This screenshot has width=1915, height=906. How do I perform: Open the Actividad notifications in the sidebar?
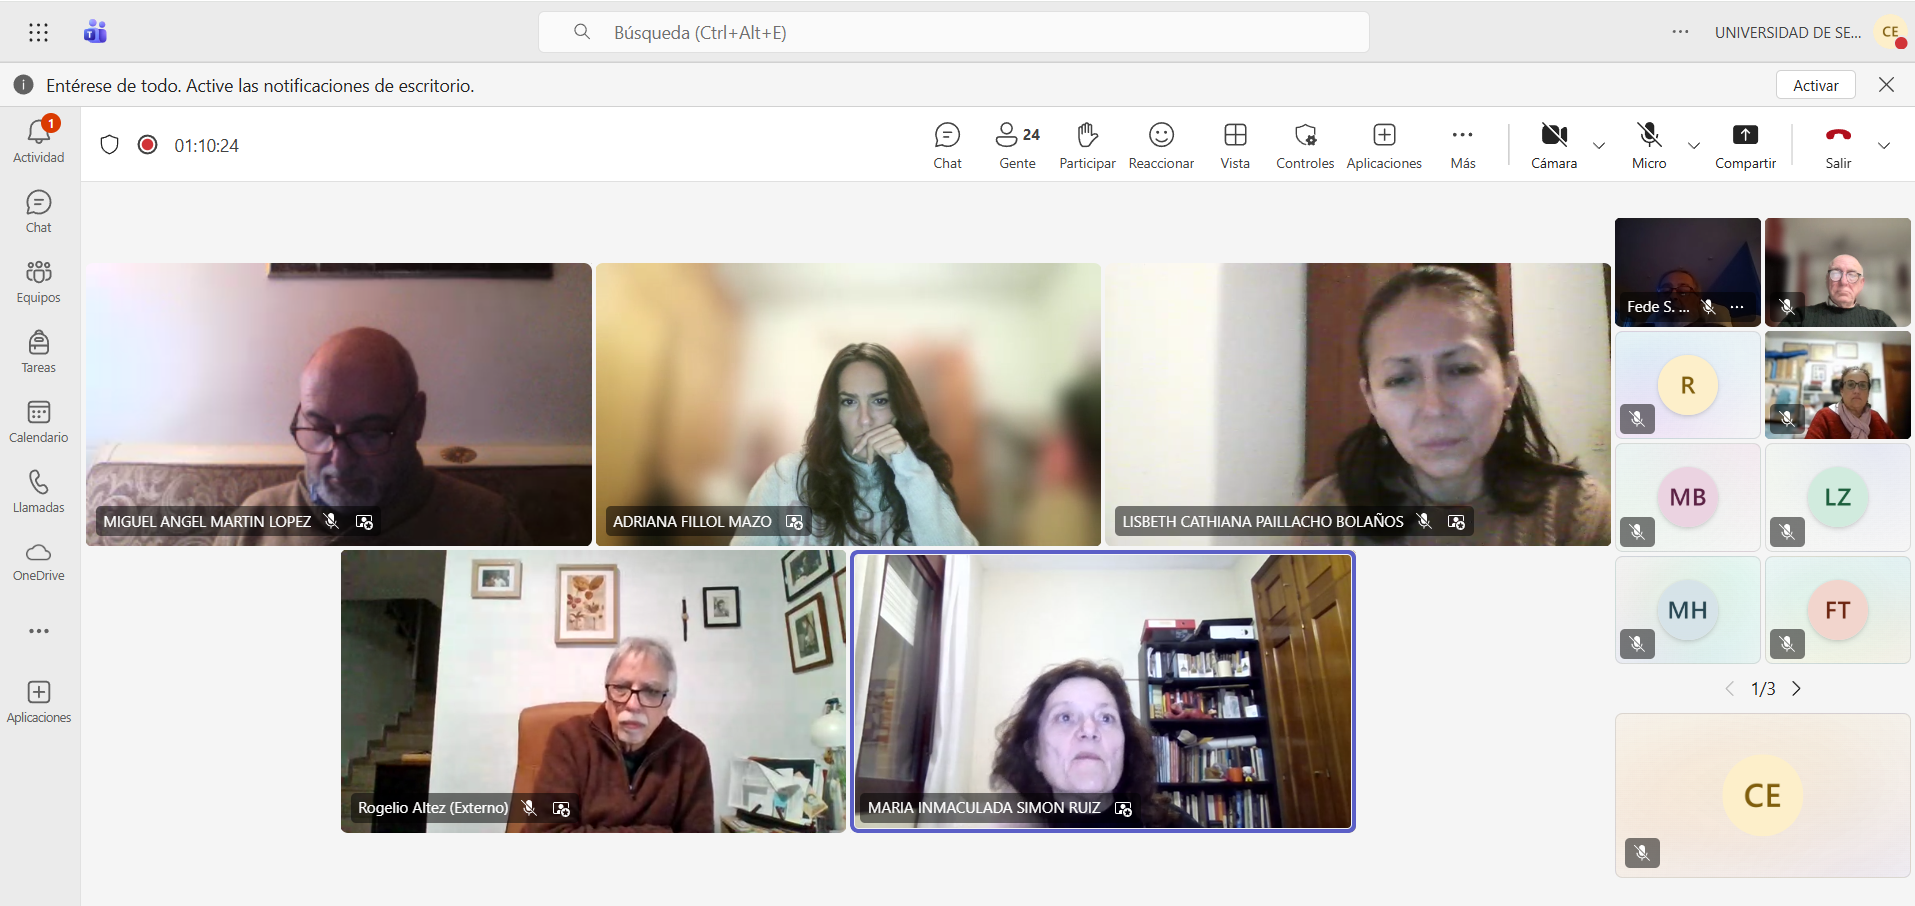click(x=39, y=141)
